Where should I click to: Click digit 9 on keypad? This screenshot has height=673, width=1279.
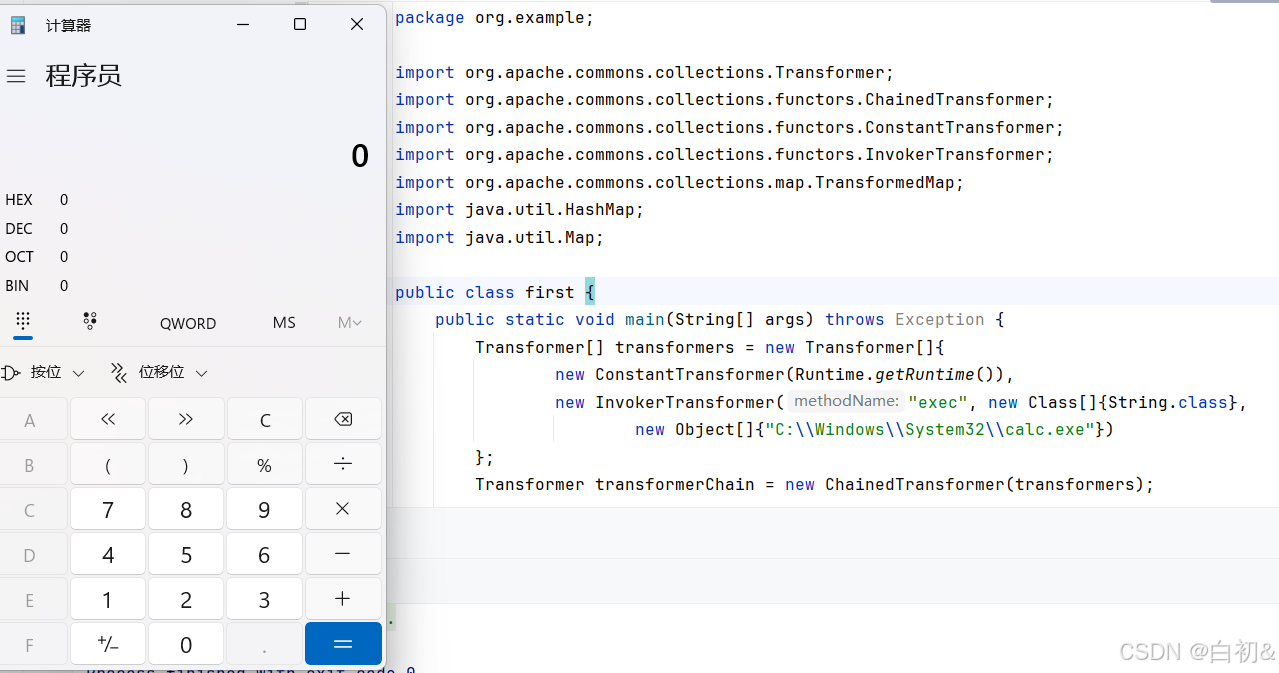(264, 509)
